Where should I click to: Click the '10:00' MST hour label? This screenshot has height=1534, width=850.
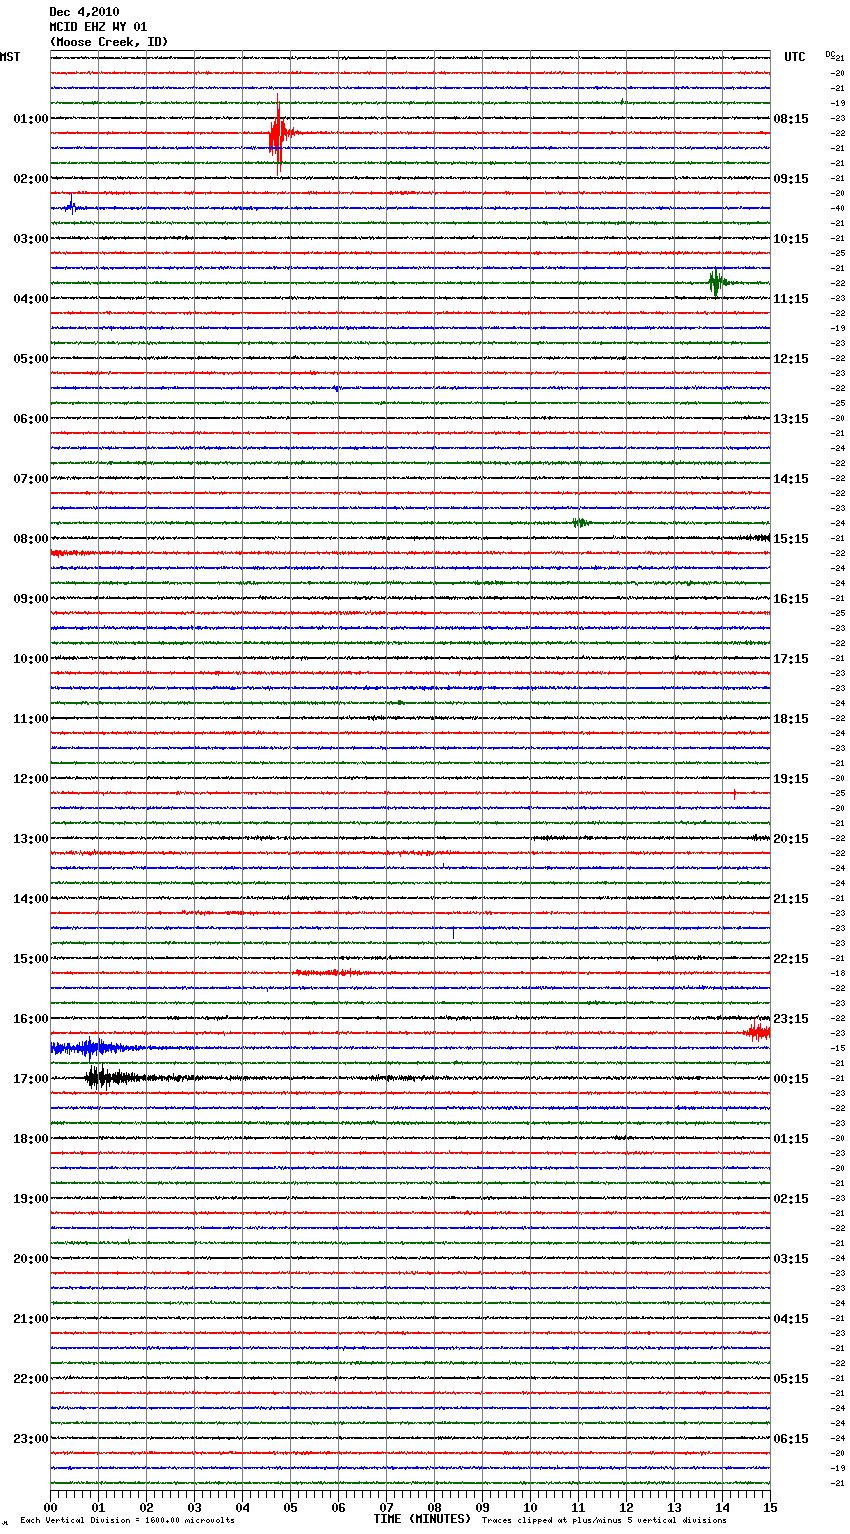(30, 659)
